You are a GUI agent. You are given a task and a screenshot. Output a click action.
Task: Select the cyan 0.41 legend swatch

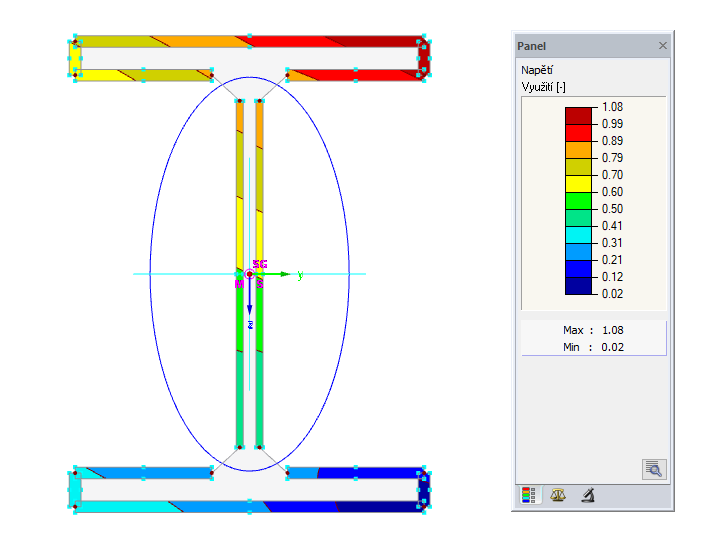tap(578, 235)
